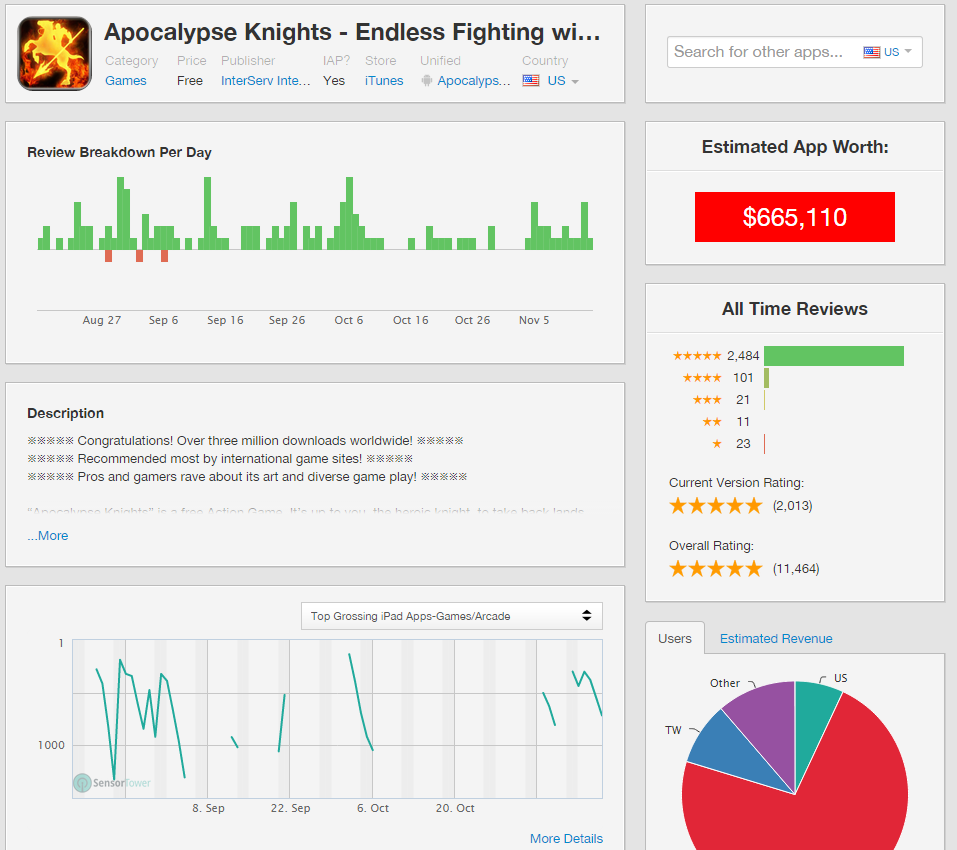Click the Description heading

coord(65,413)
